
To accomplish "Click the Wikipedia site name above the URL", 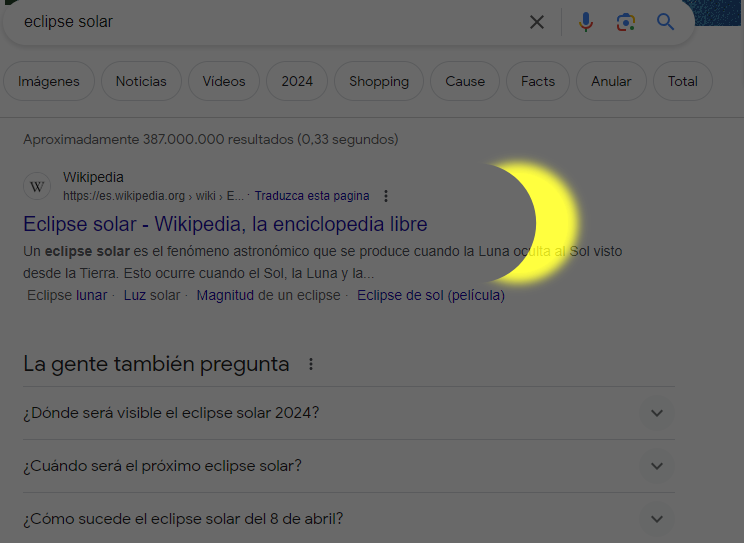I will pos(93,177).
